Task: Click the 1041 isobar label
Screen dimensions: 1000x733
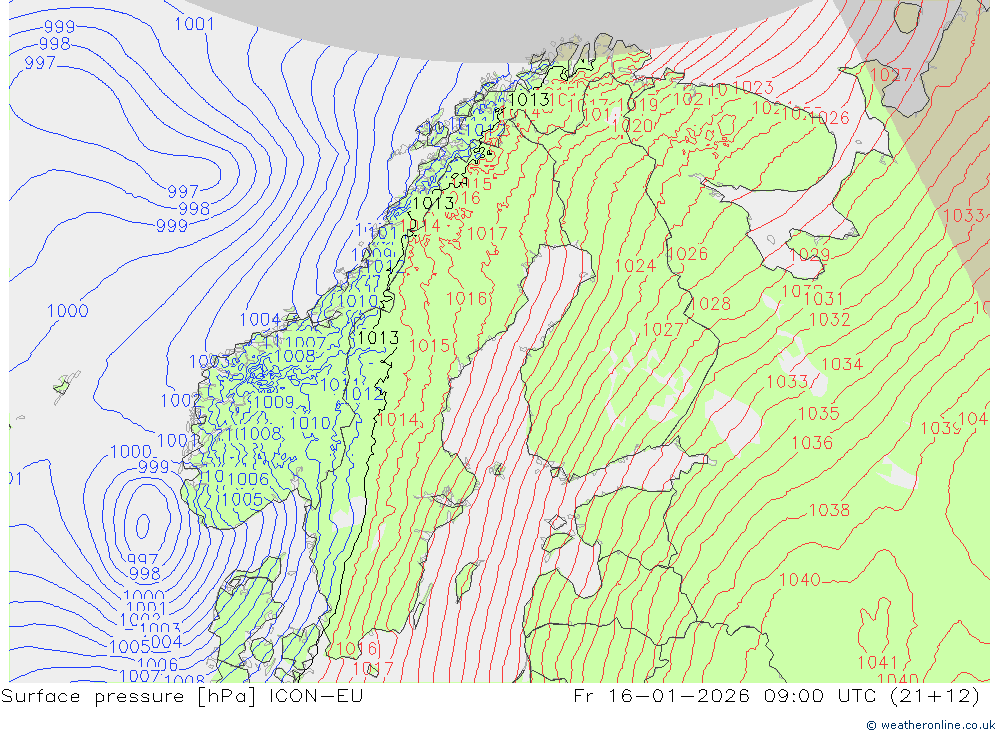Action: pos(877,662)
